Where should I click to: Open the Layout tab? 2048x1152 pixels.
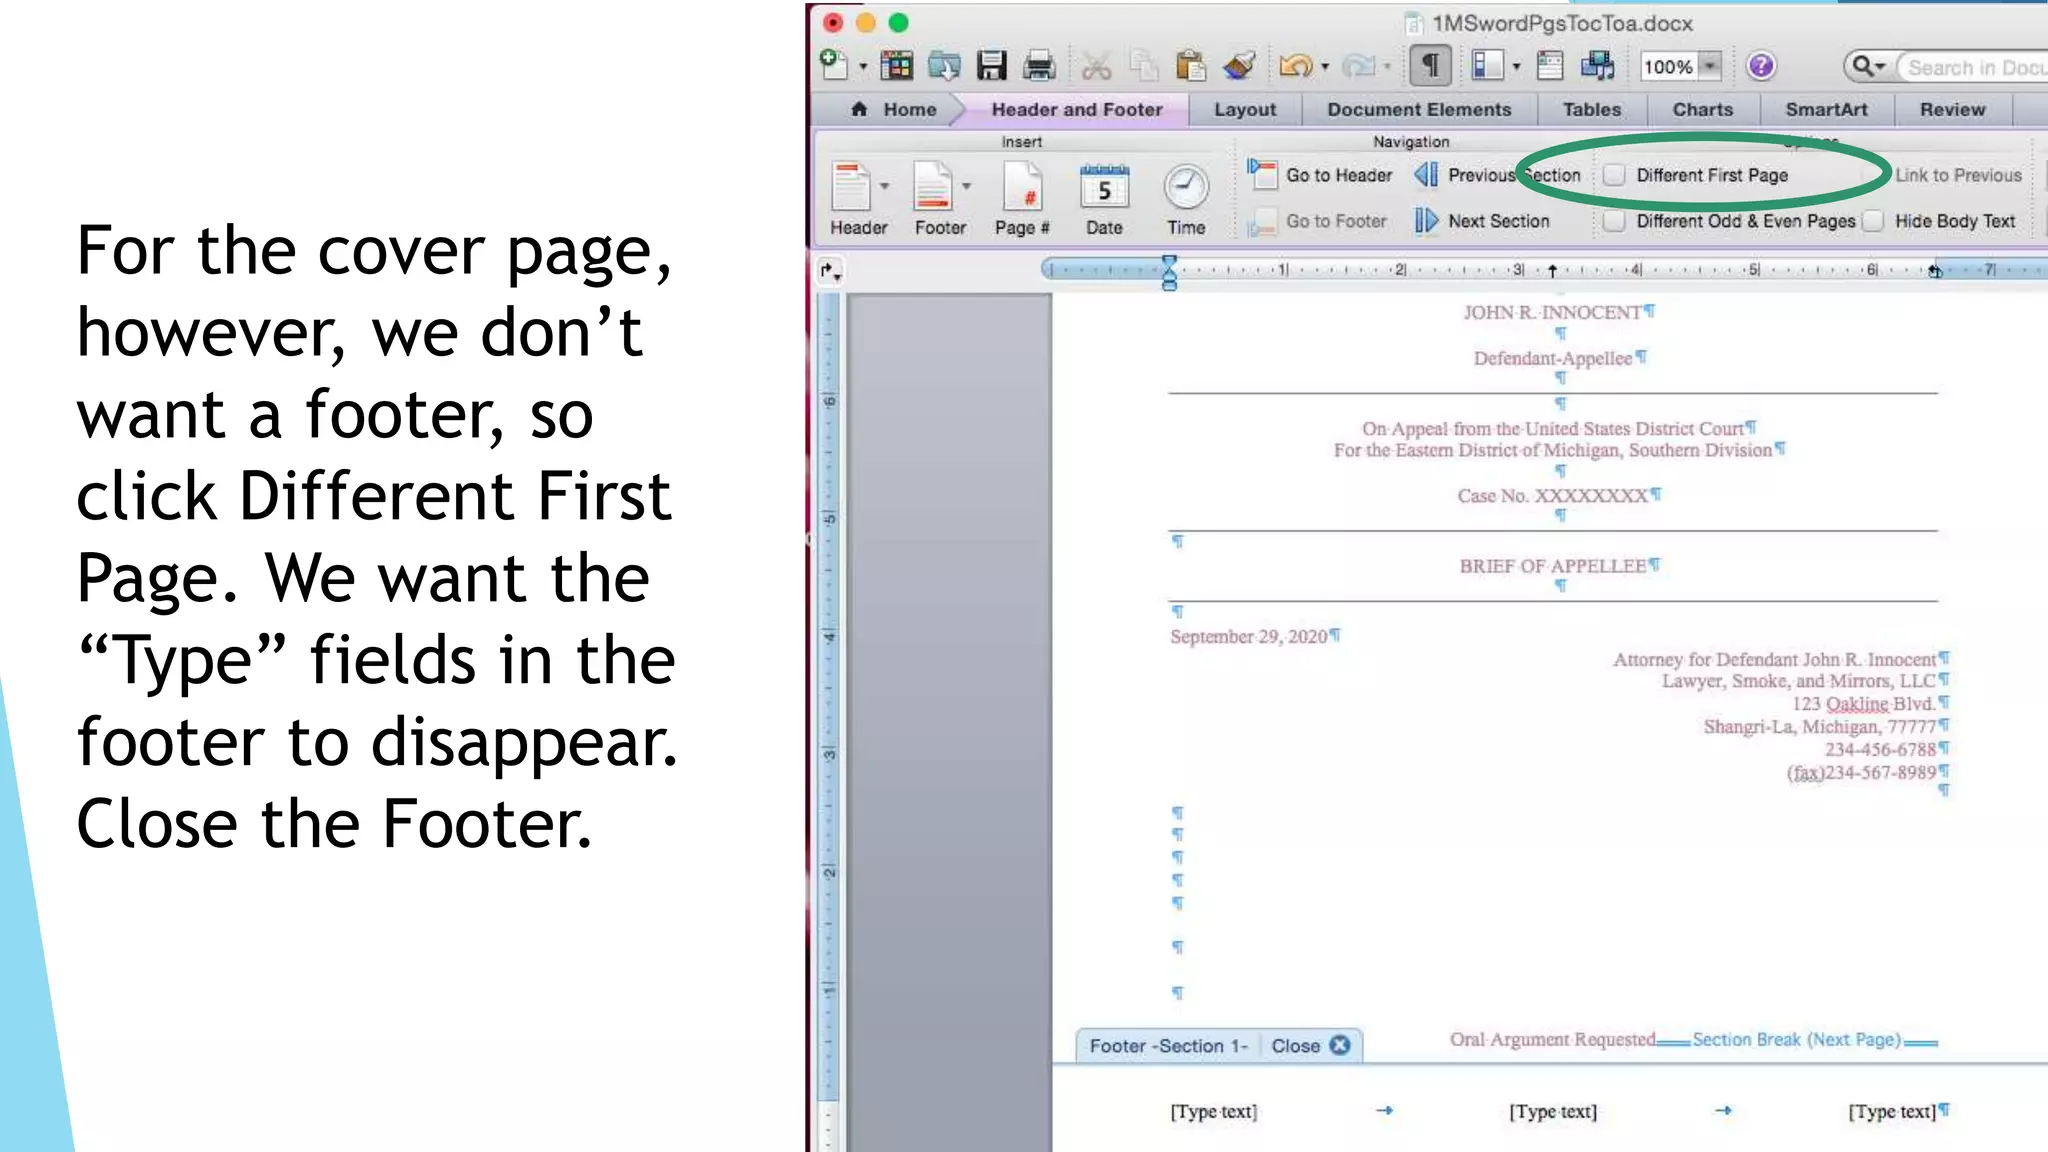(1245, 110)
